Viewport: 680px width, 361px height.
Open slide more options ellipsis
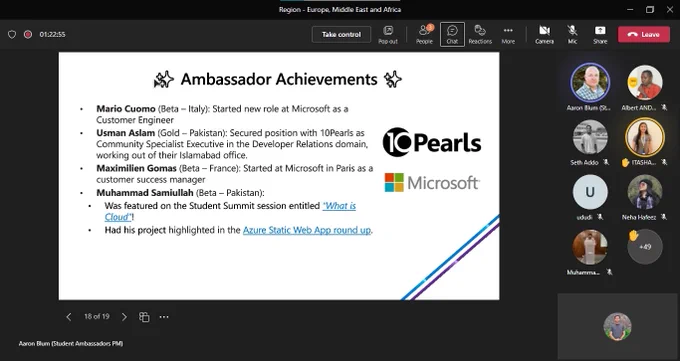coord(164,317)
